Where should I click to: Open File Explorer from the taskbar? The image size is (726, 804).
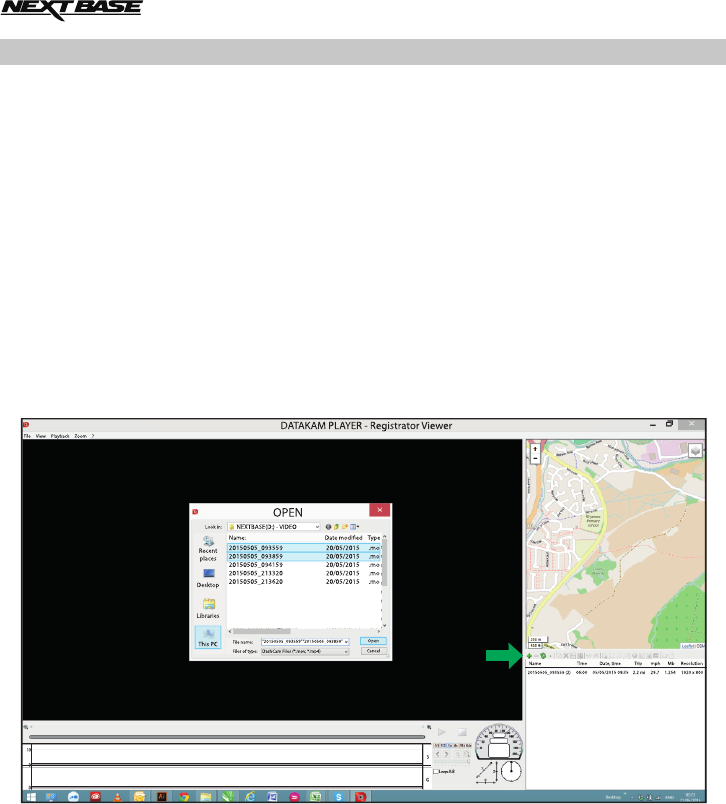pyautogui.click(x=206, y=796)
